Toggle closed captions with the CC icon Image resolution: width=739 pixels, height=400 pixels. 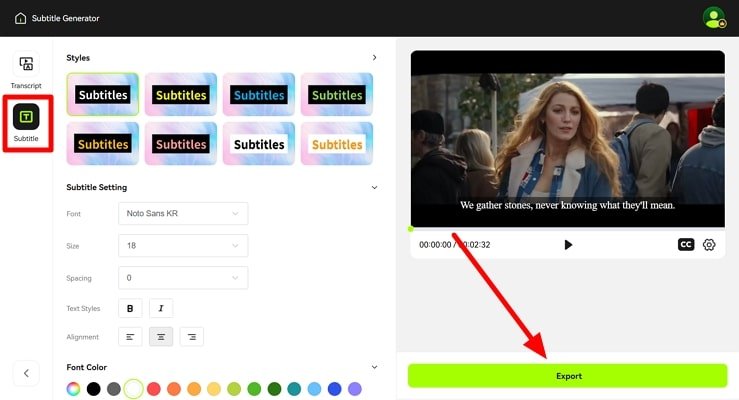(x=686, y=244)
